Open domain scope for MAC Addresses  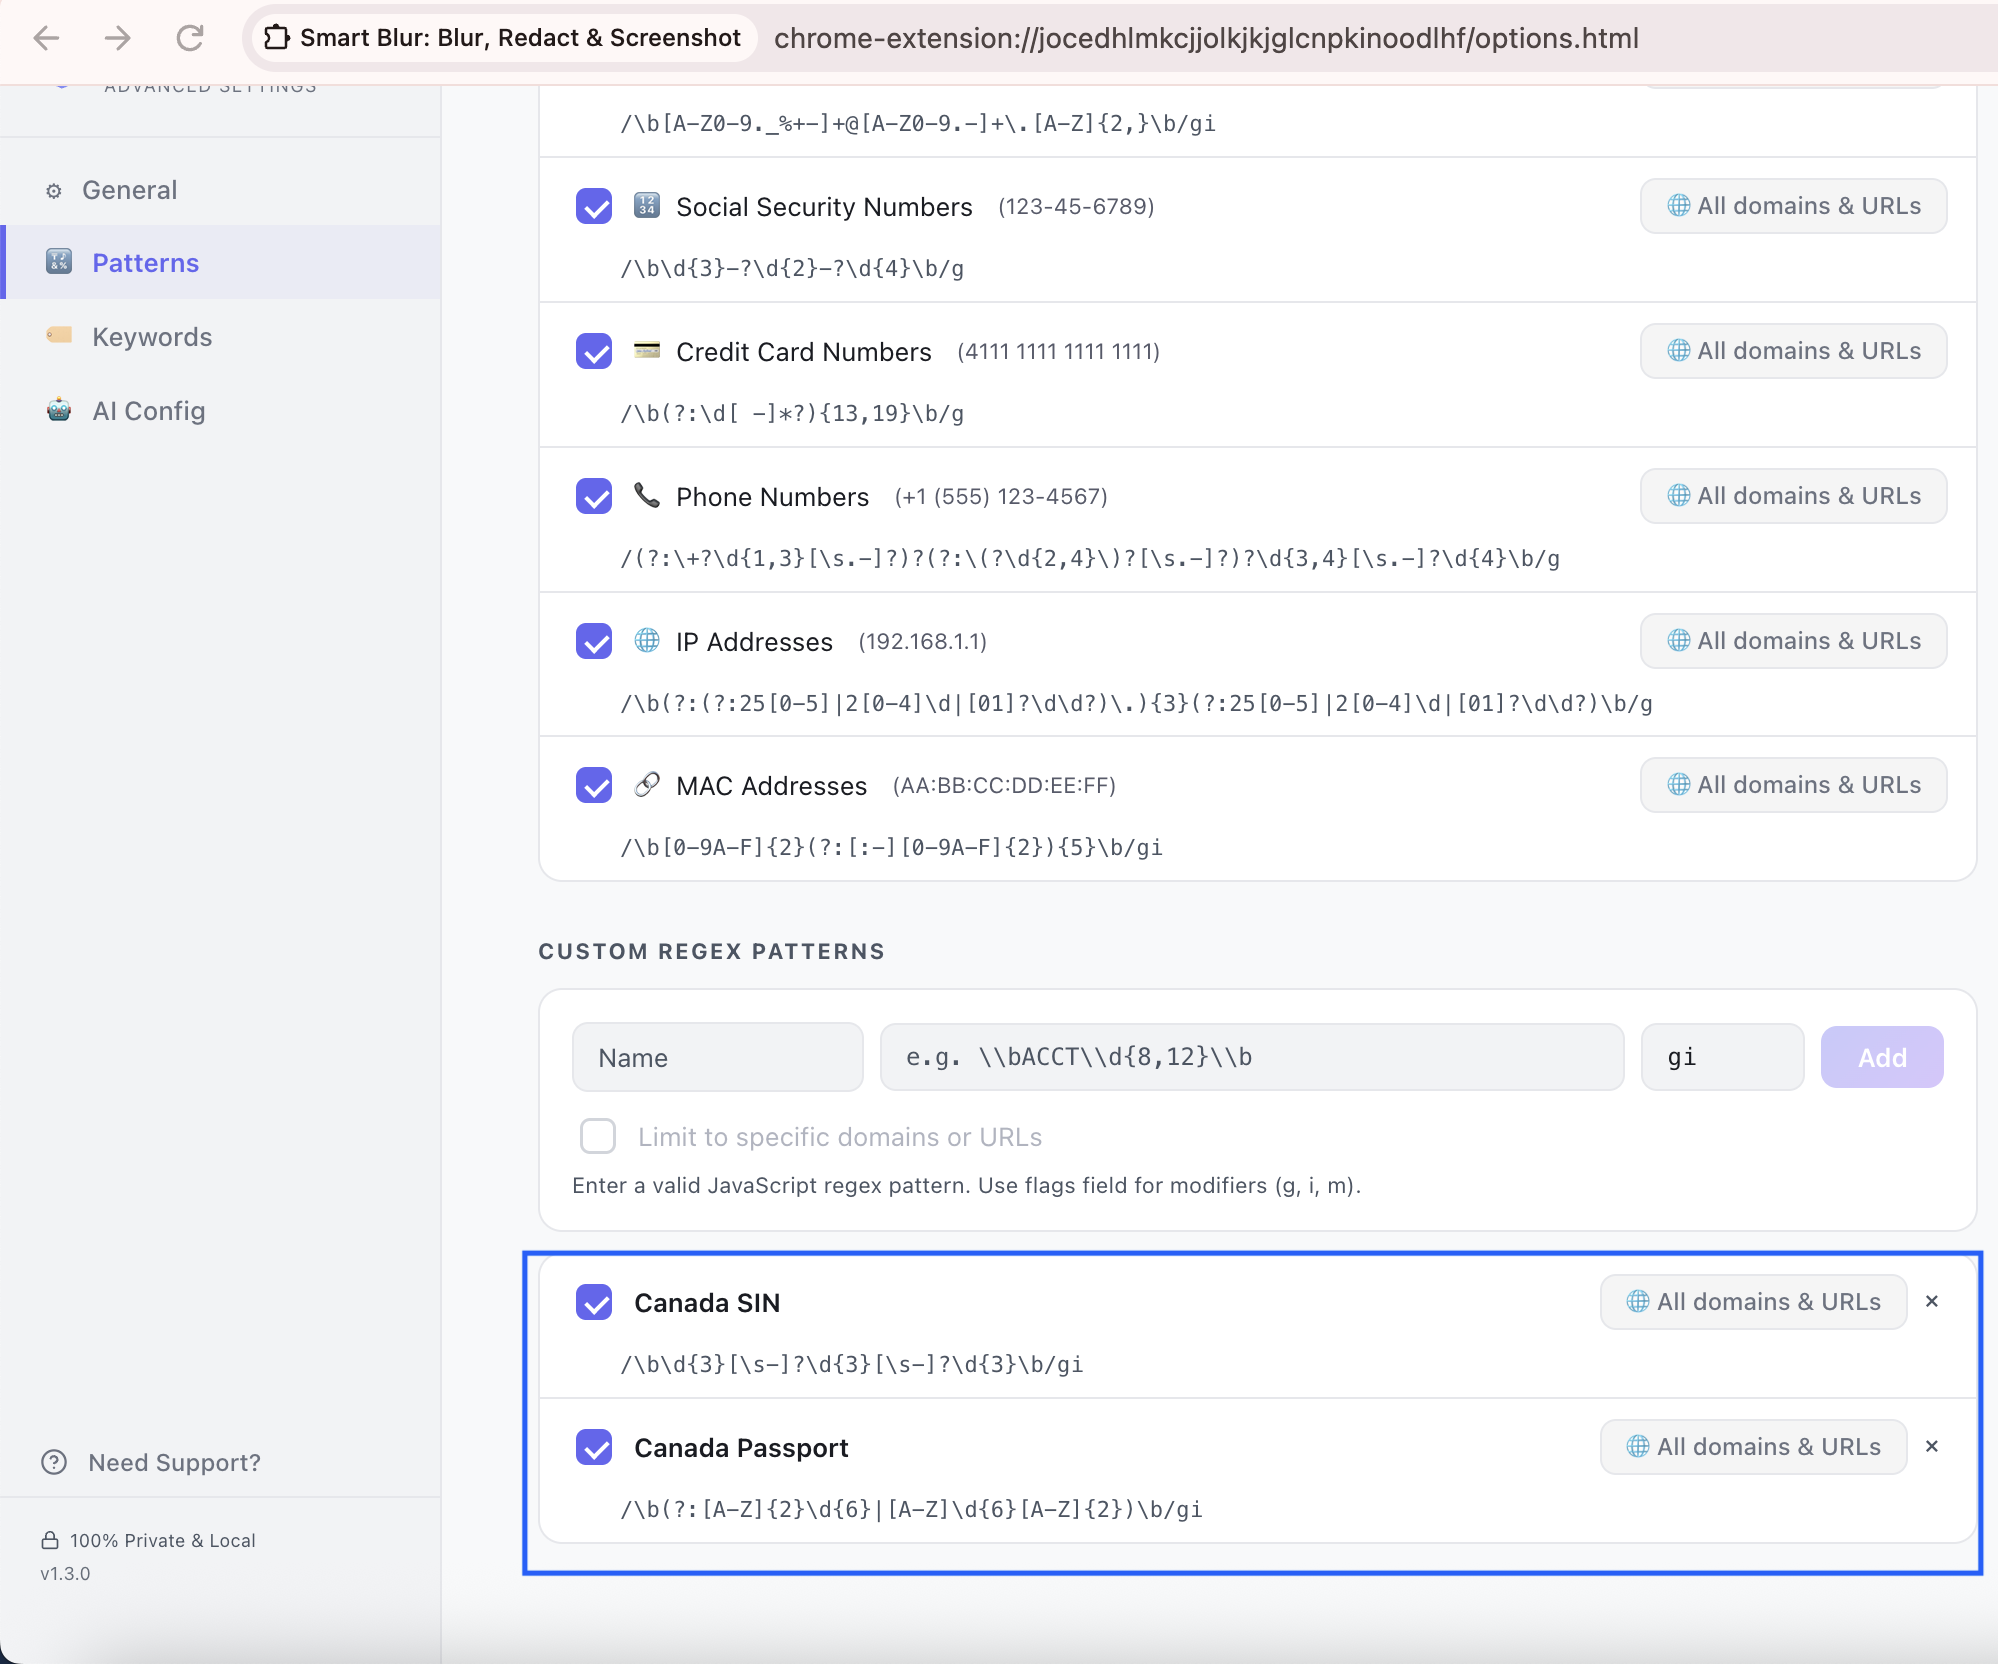(x=1793, y=785)
